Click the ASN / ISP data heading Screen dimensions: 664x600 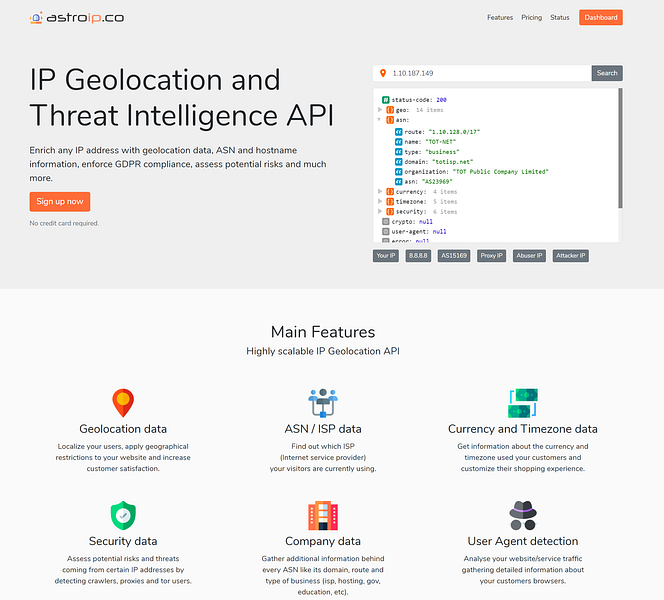323,429
